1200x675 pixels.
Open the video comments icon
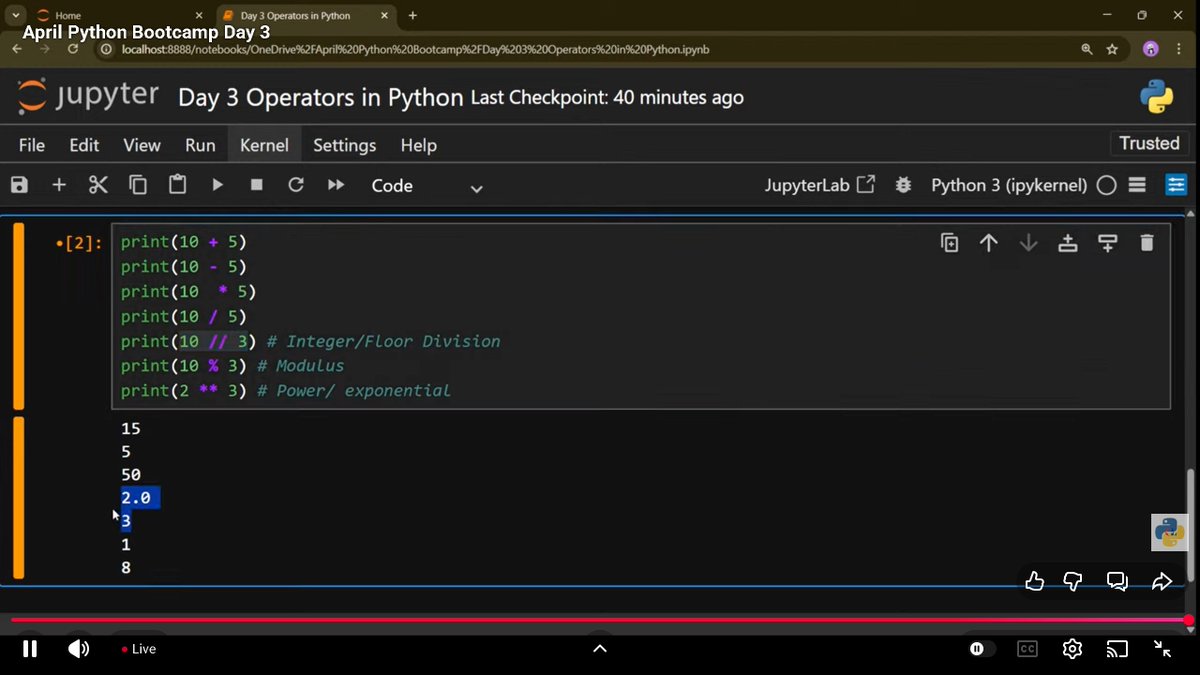(1117, 581)
